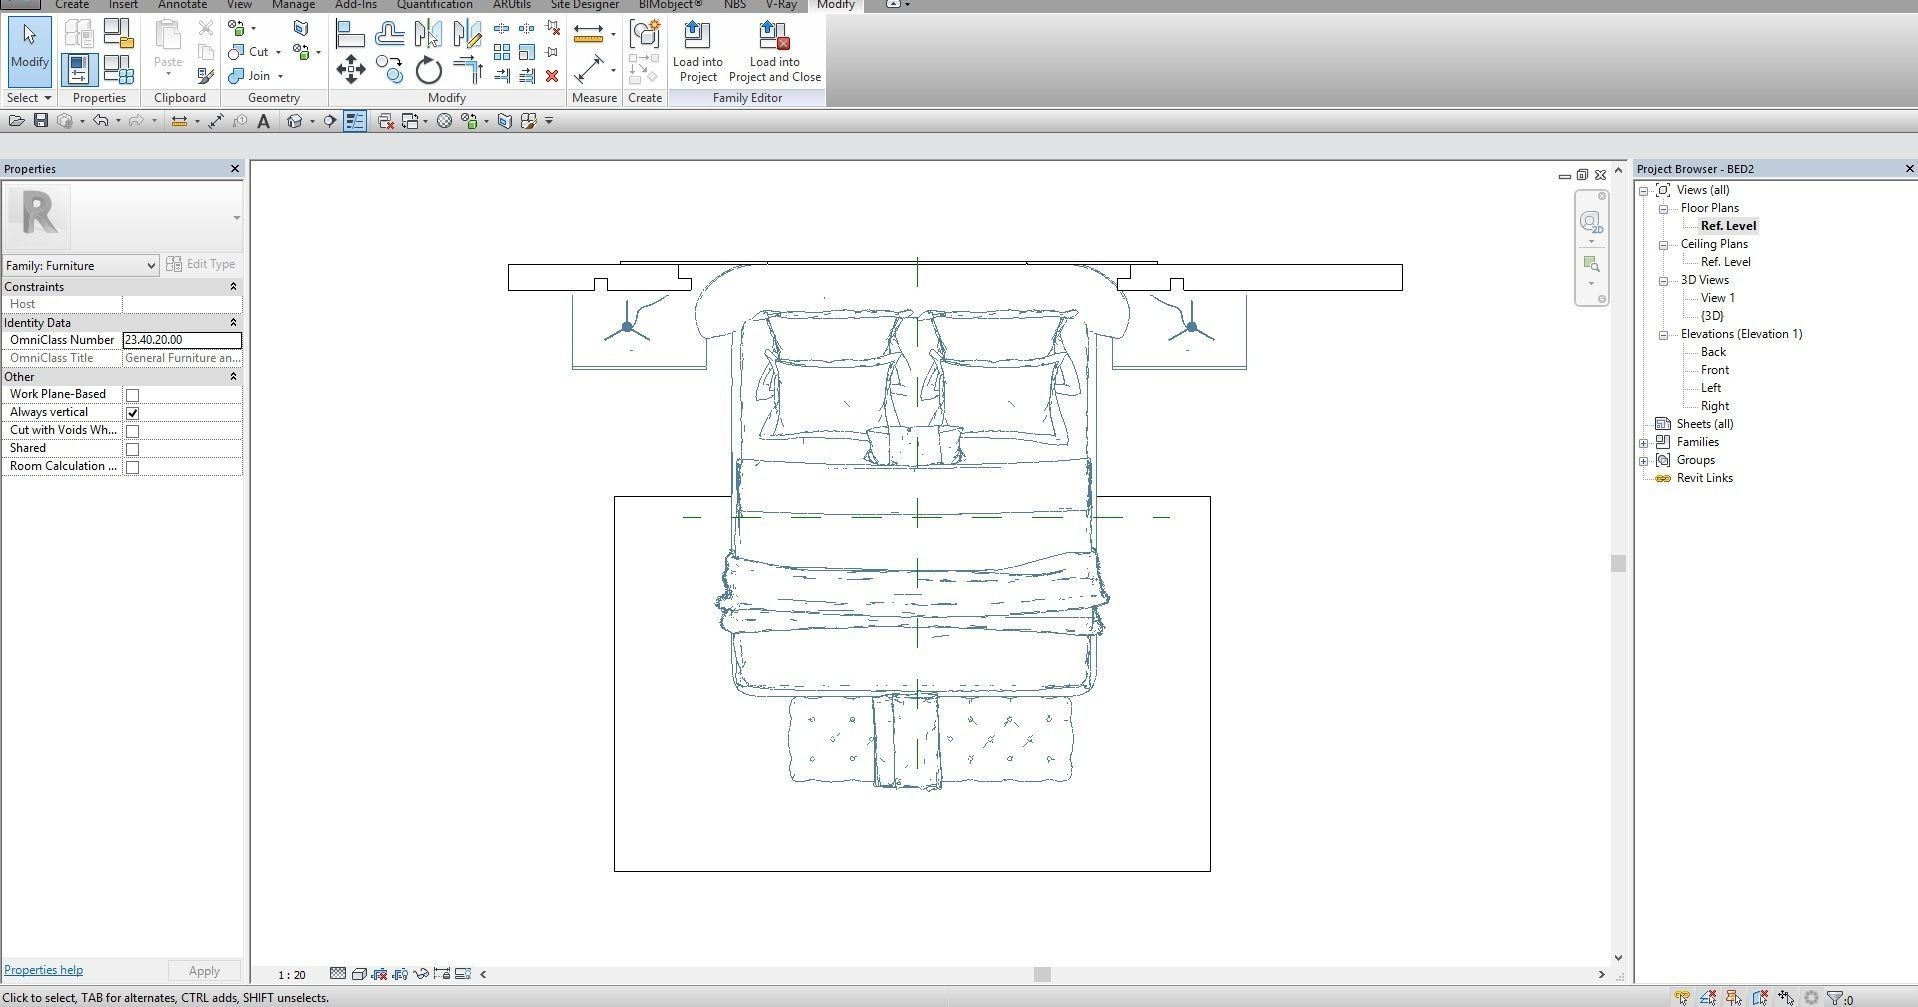1918x1007 pixels.
Task: Click the Array tool icon
Action: click(x=502, y=52)
